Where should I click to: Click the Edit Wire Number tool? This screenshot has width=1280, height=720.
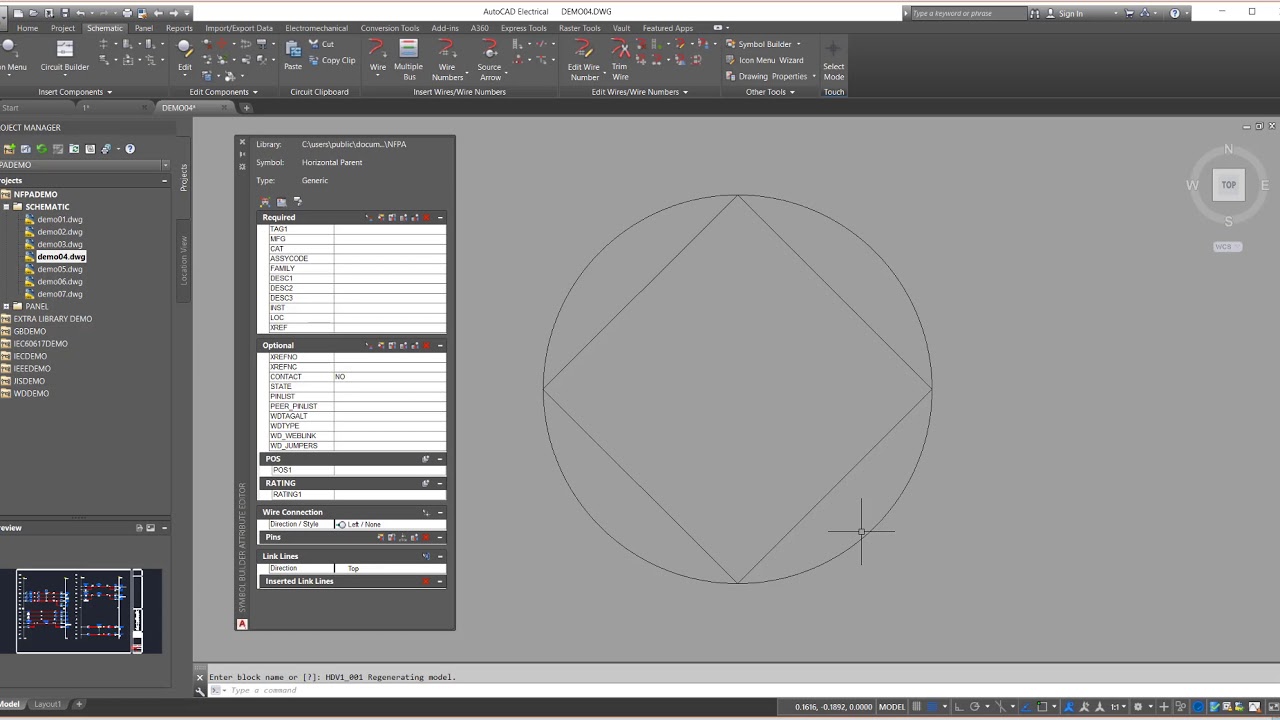584,60
